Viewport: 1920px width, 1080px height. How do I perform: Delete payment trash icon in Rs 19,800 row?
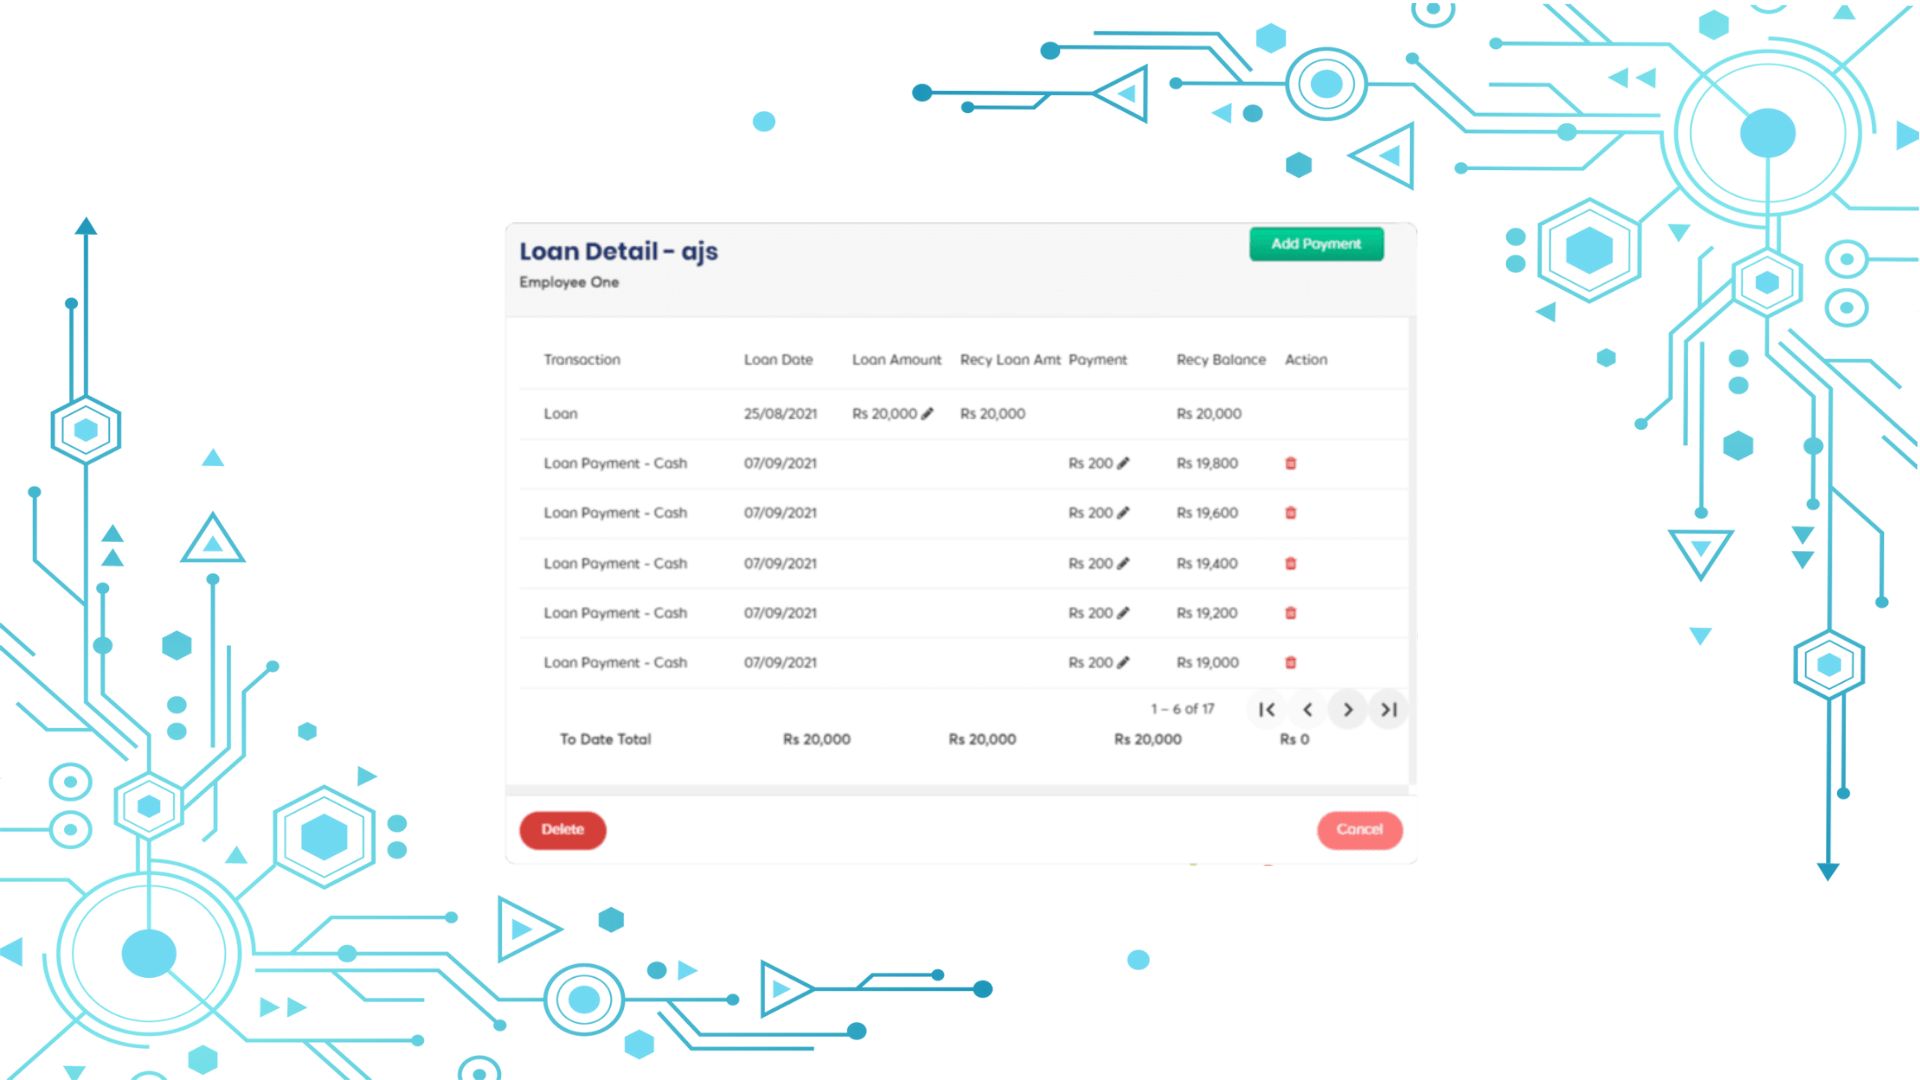(1290, 463)
